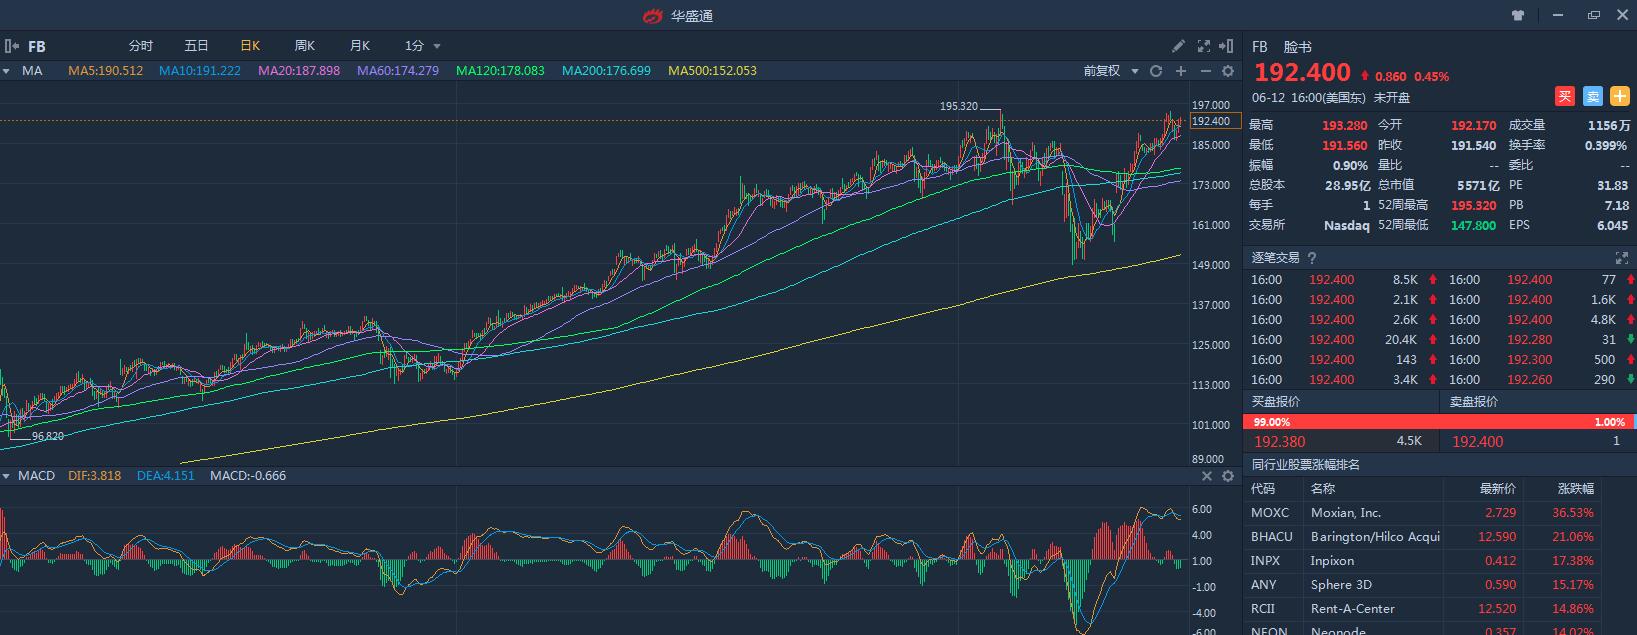Click the 52-week low value 147.800
This screenshot has width=1637, height=635.
(x=1473, y=225)
